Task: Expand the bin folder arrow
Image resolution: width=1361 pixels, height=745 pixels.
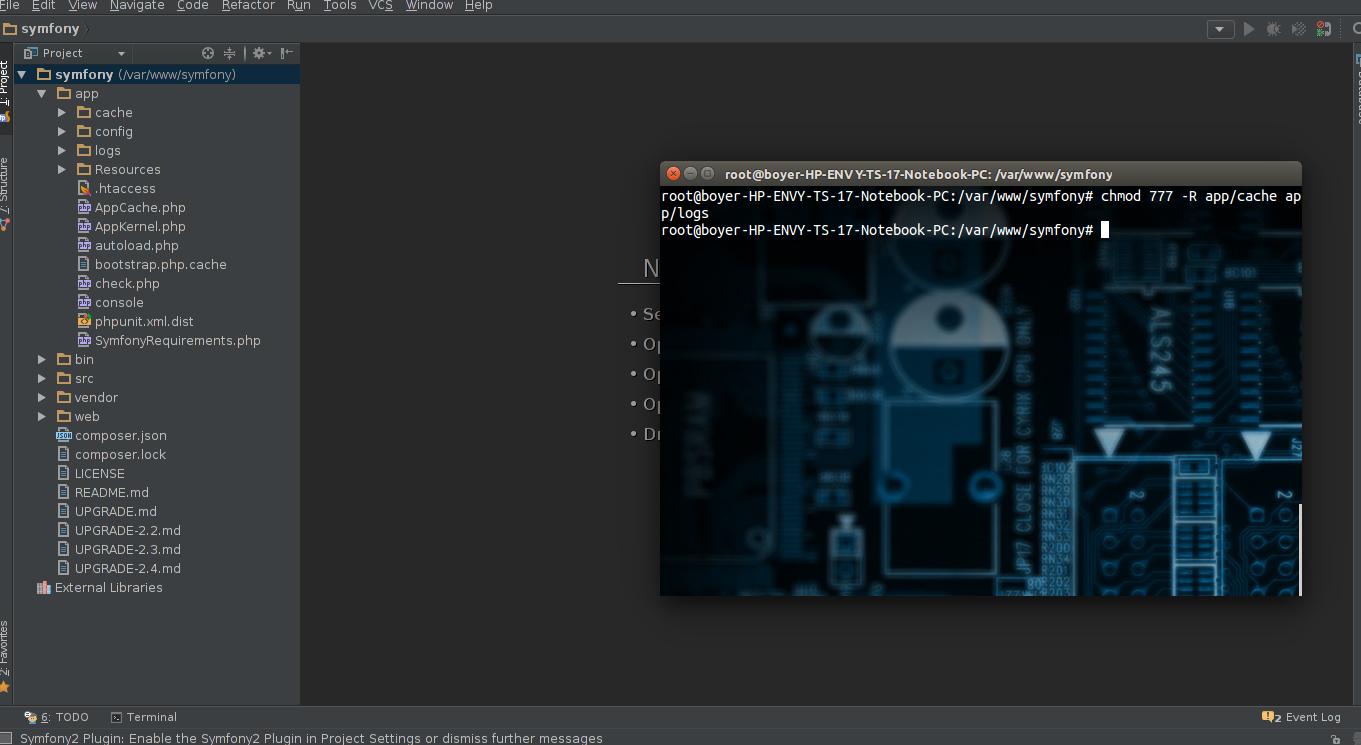Action: tap(42, 359)
